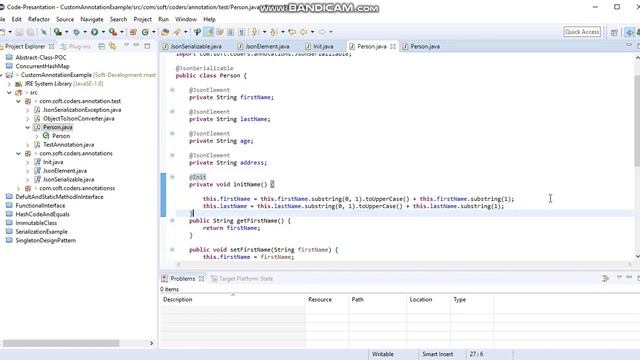Viewport: 640px width, 360px height.
Task: Click the Quick Access search field
Action: pyautogui.click(x=582, y=32)
